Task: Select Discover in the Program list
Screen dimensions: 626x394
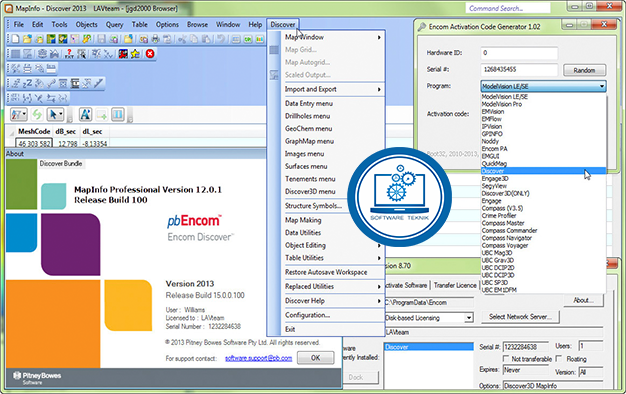Action: (x=543, y=171)
